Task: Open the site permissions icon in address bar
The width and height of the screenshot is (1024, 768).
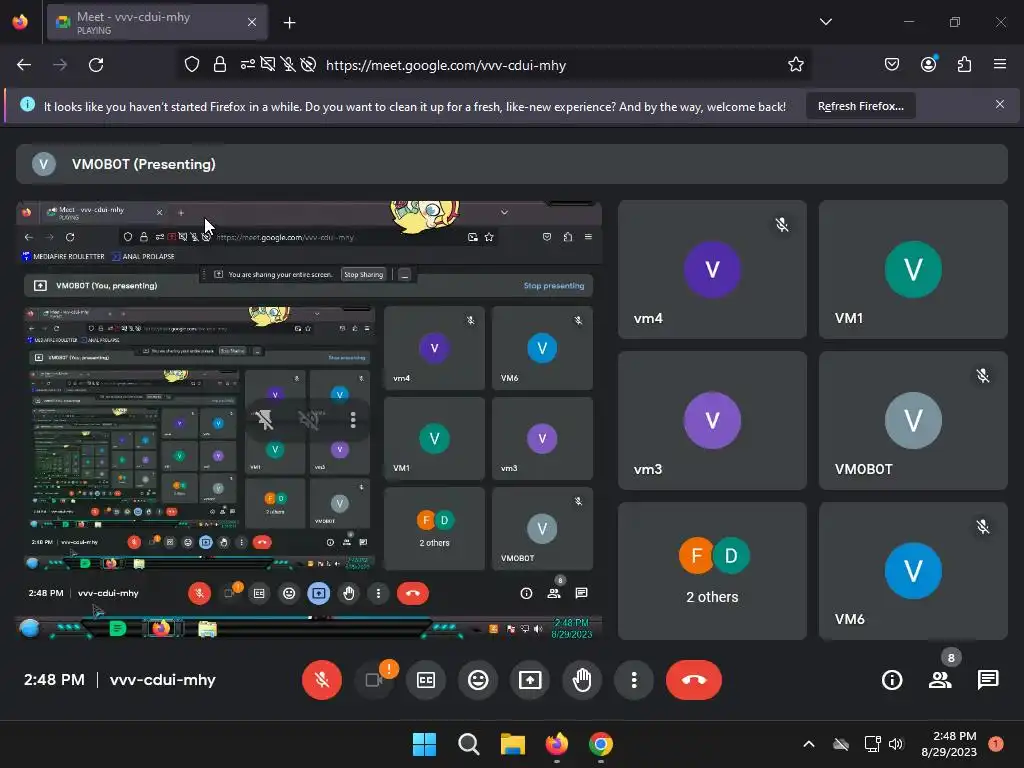Action: point(248,65)
